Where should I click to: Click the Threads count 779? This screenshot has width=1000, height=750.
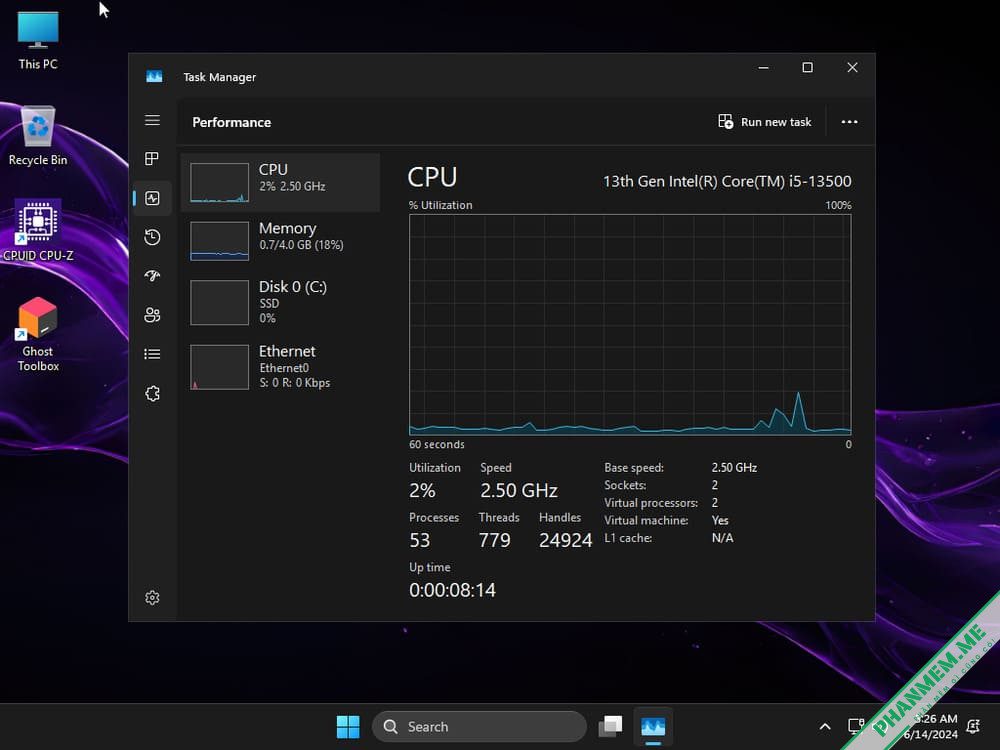(x=494, y=540)
